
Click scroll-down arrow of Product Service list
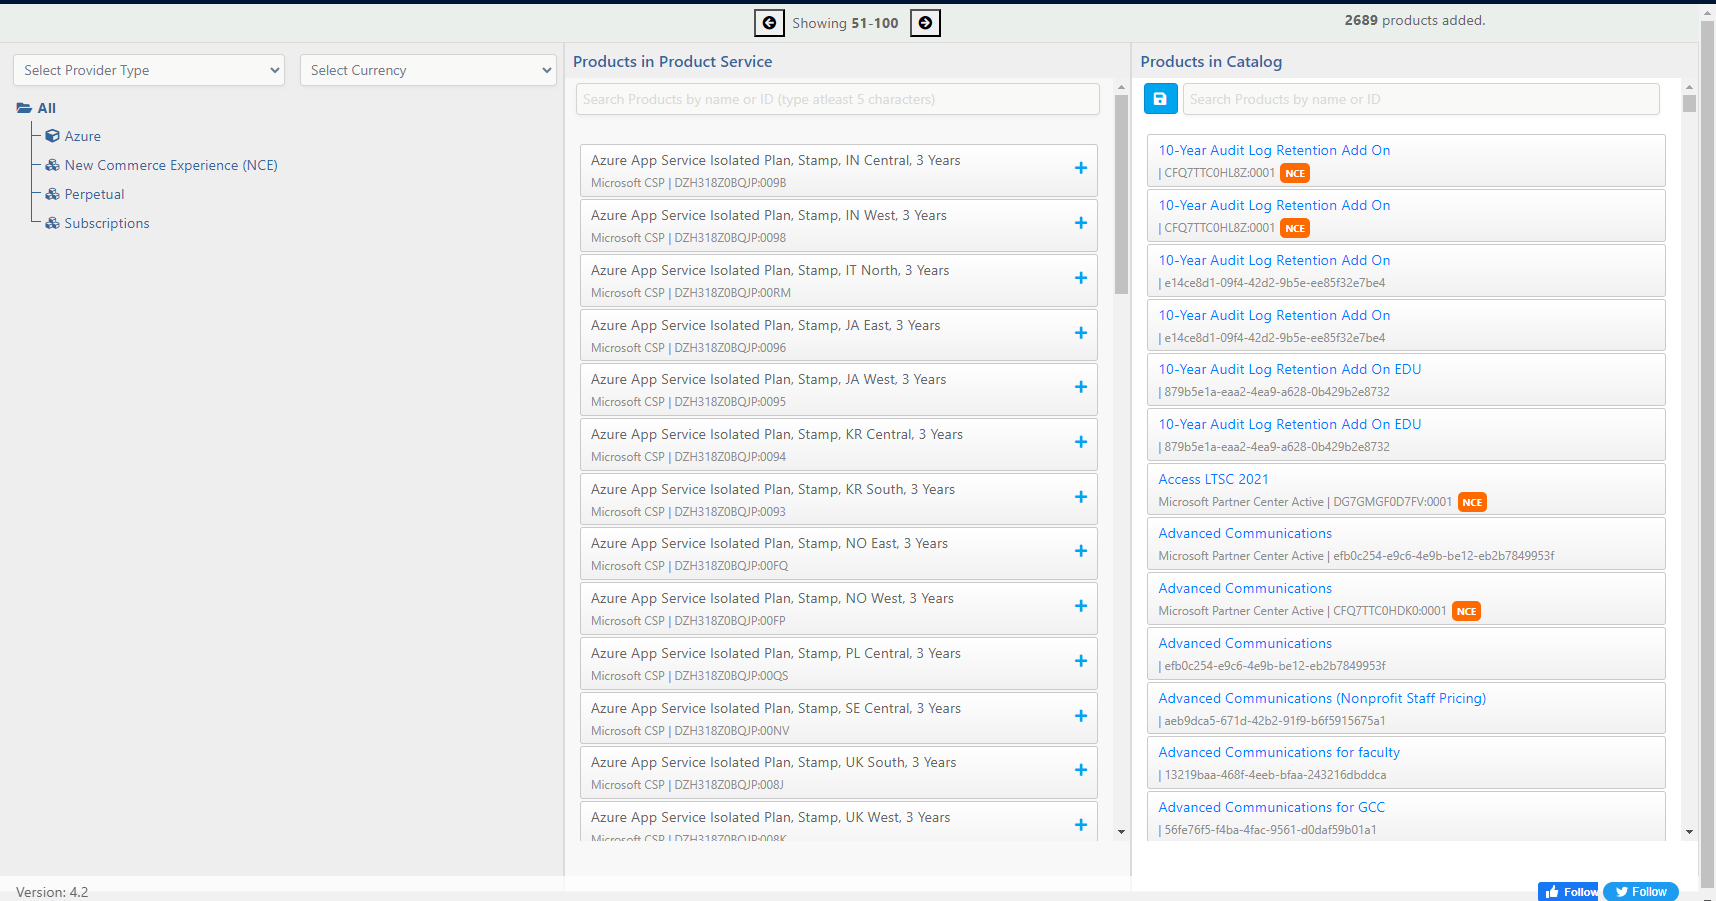click(x=1121, y=832)
